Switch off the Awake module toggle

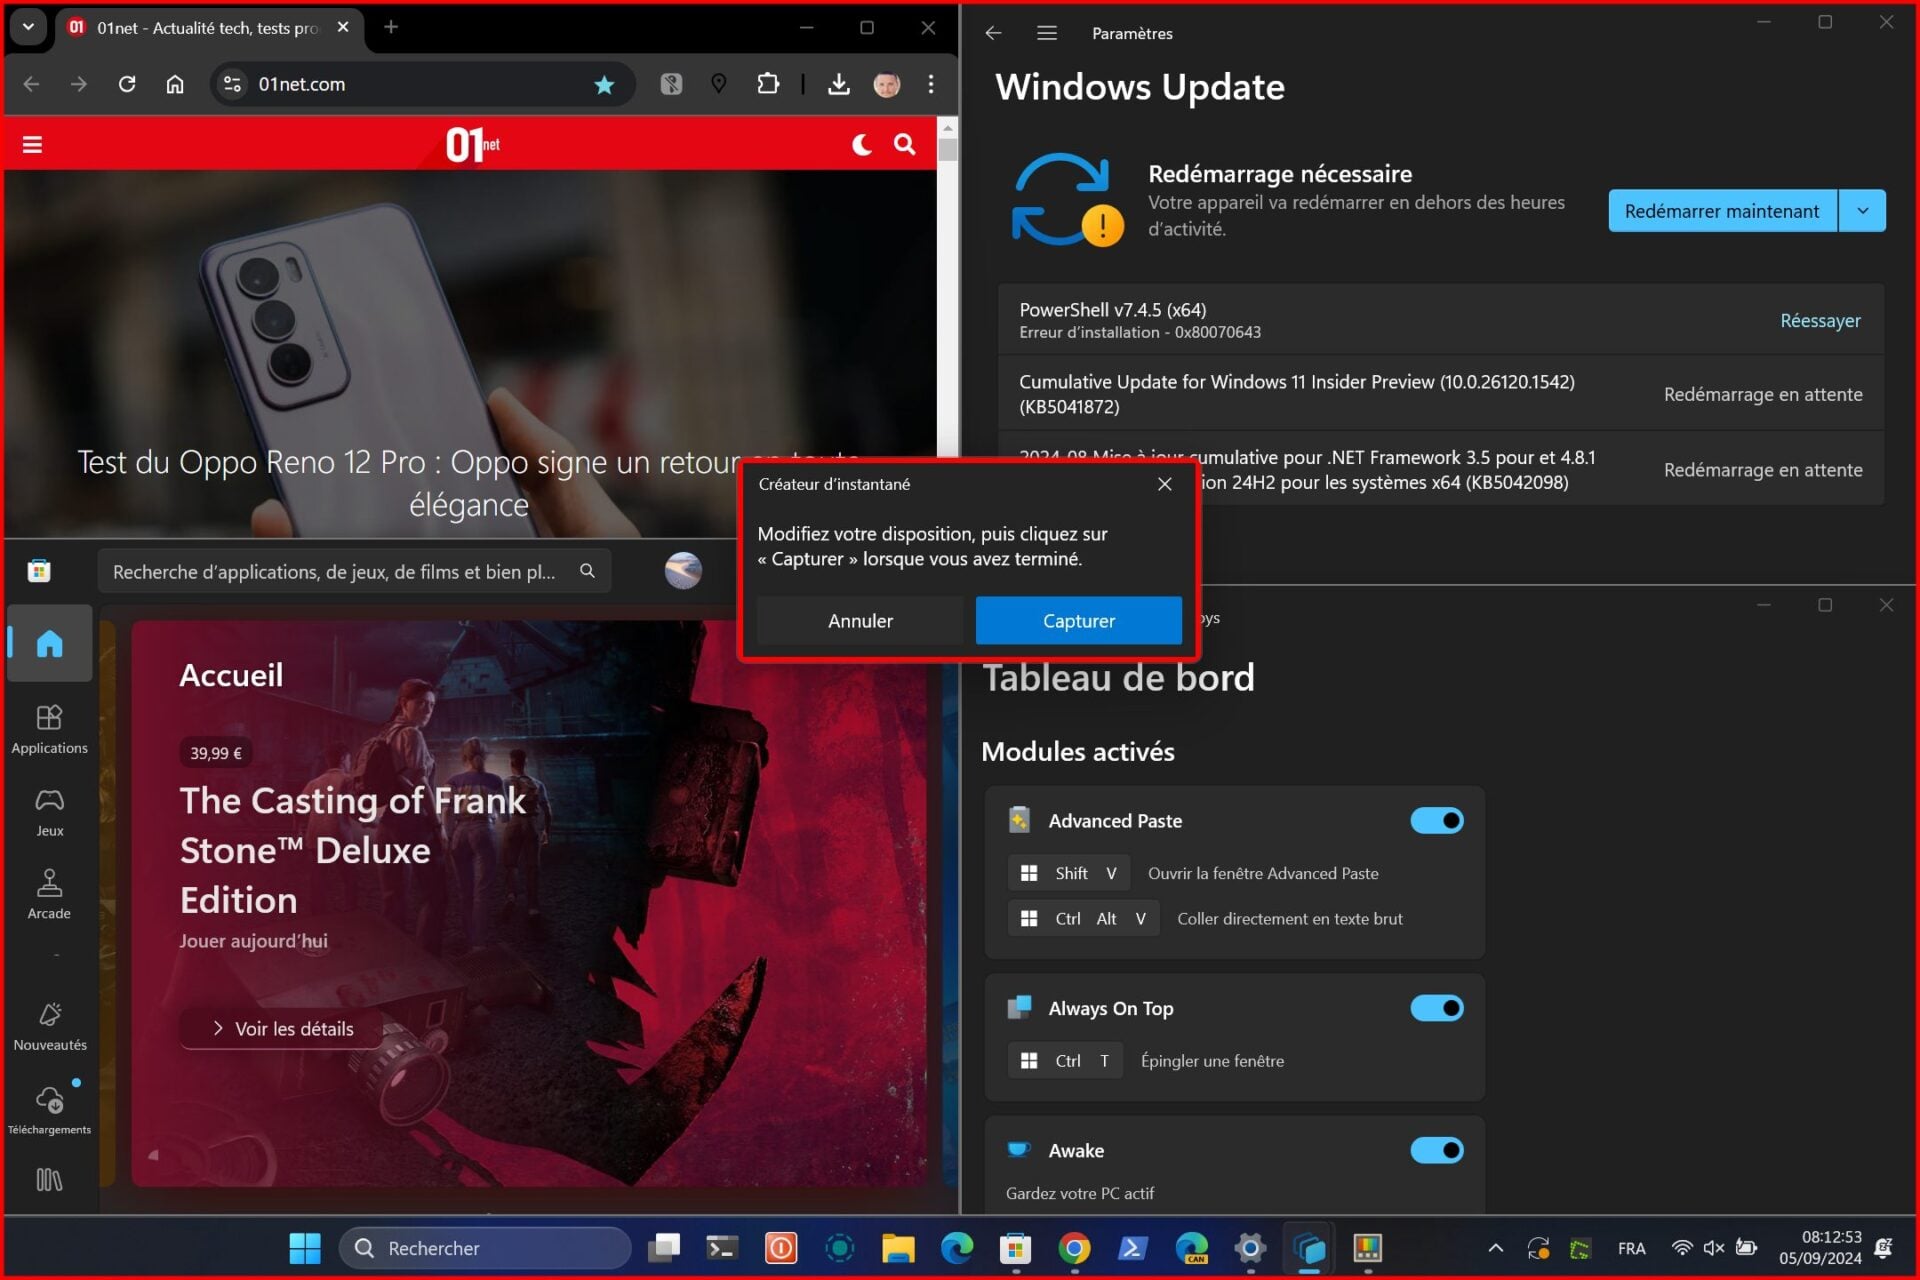pos(1436,1151)
